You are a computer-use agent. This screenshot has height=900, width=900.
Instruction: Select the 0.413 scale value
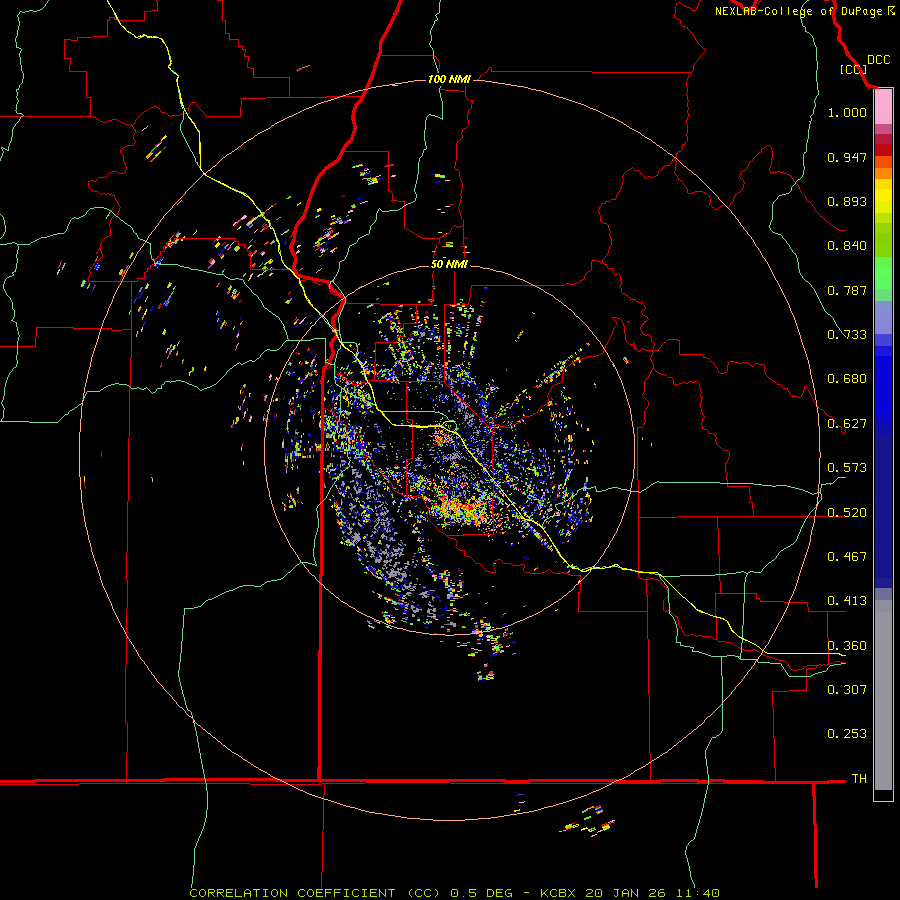847,601
